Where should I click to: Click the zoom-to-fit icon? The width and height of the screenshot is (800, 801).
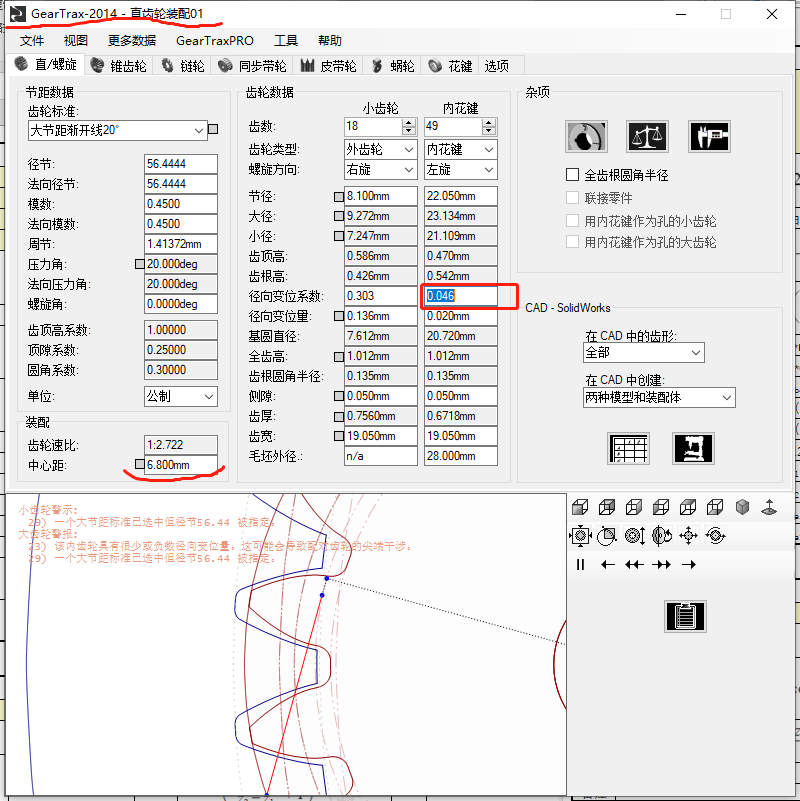coord(580,536)
